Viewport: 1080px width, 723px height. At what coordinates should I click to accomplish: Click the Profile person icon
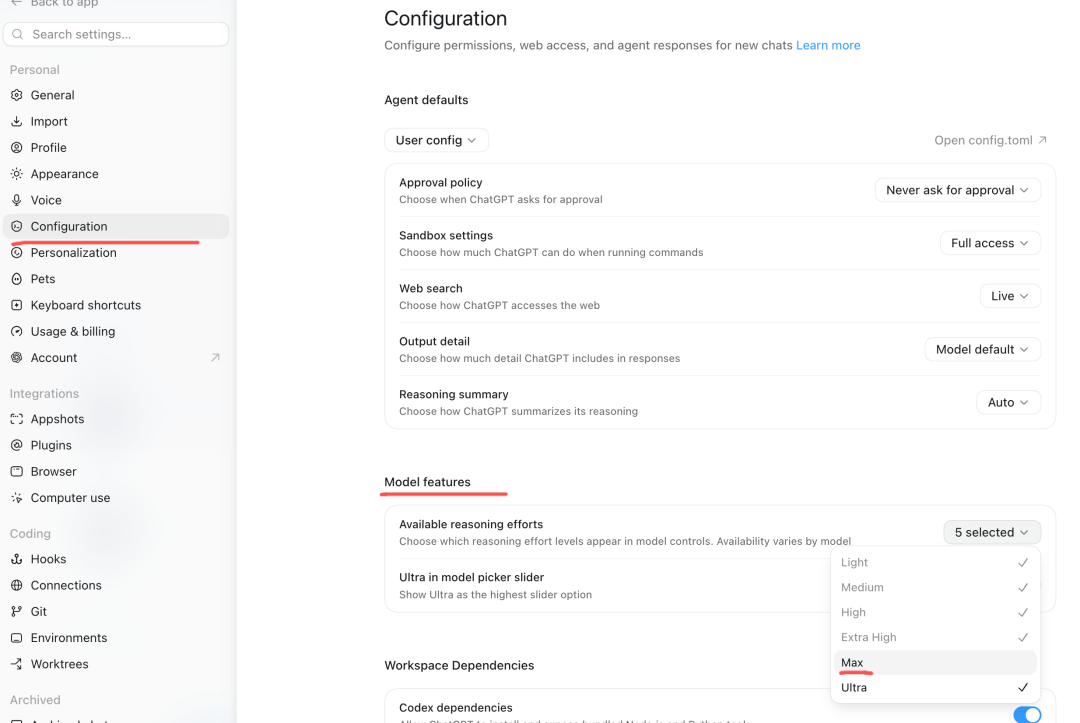(17, 147)
